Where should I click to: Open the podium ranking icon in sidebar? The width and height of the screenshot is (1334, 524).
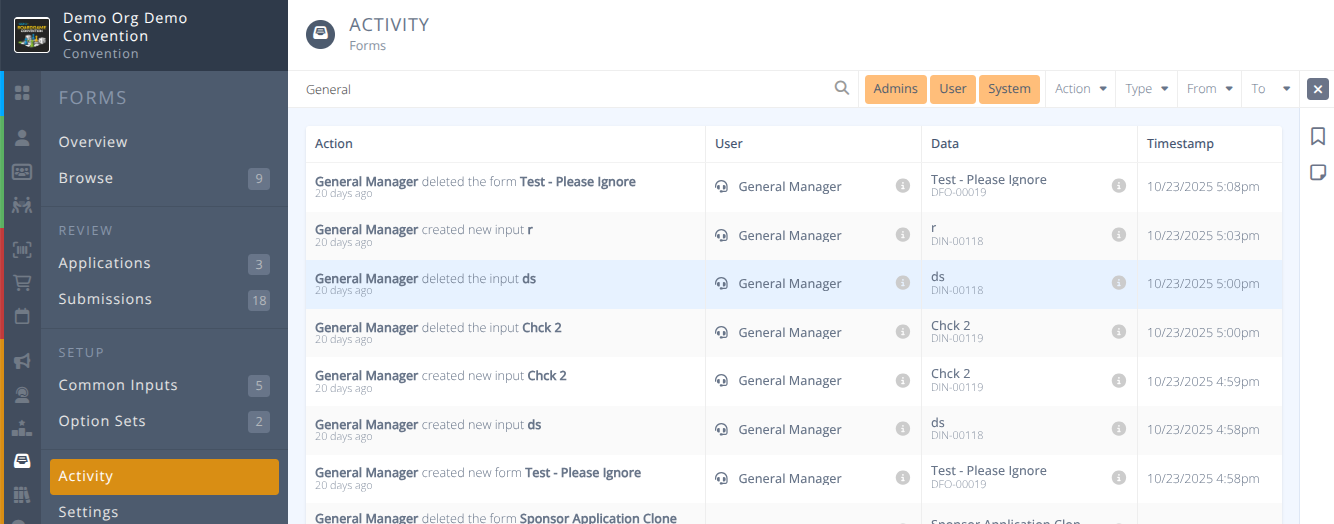point(22,428)
